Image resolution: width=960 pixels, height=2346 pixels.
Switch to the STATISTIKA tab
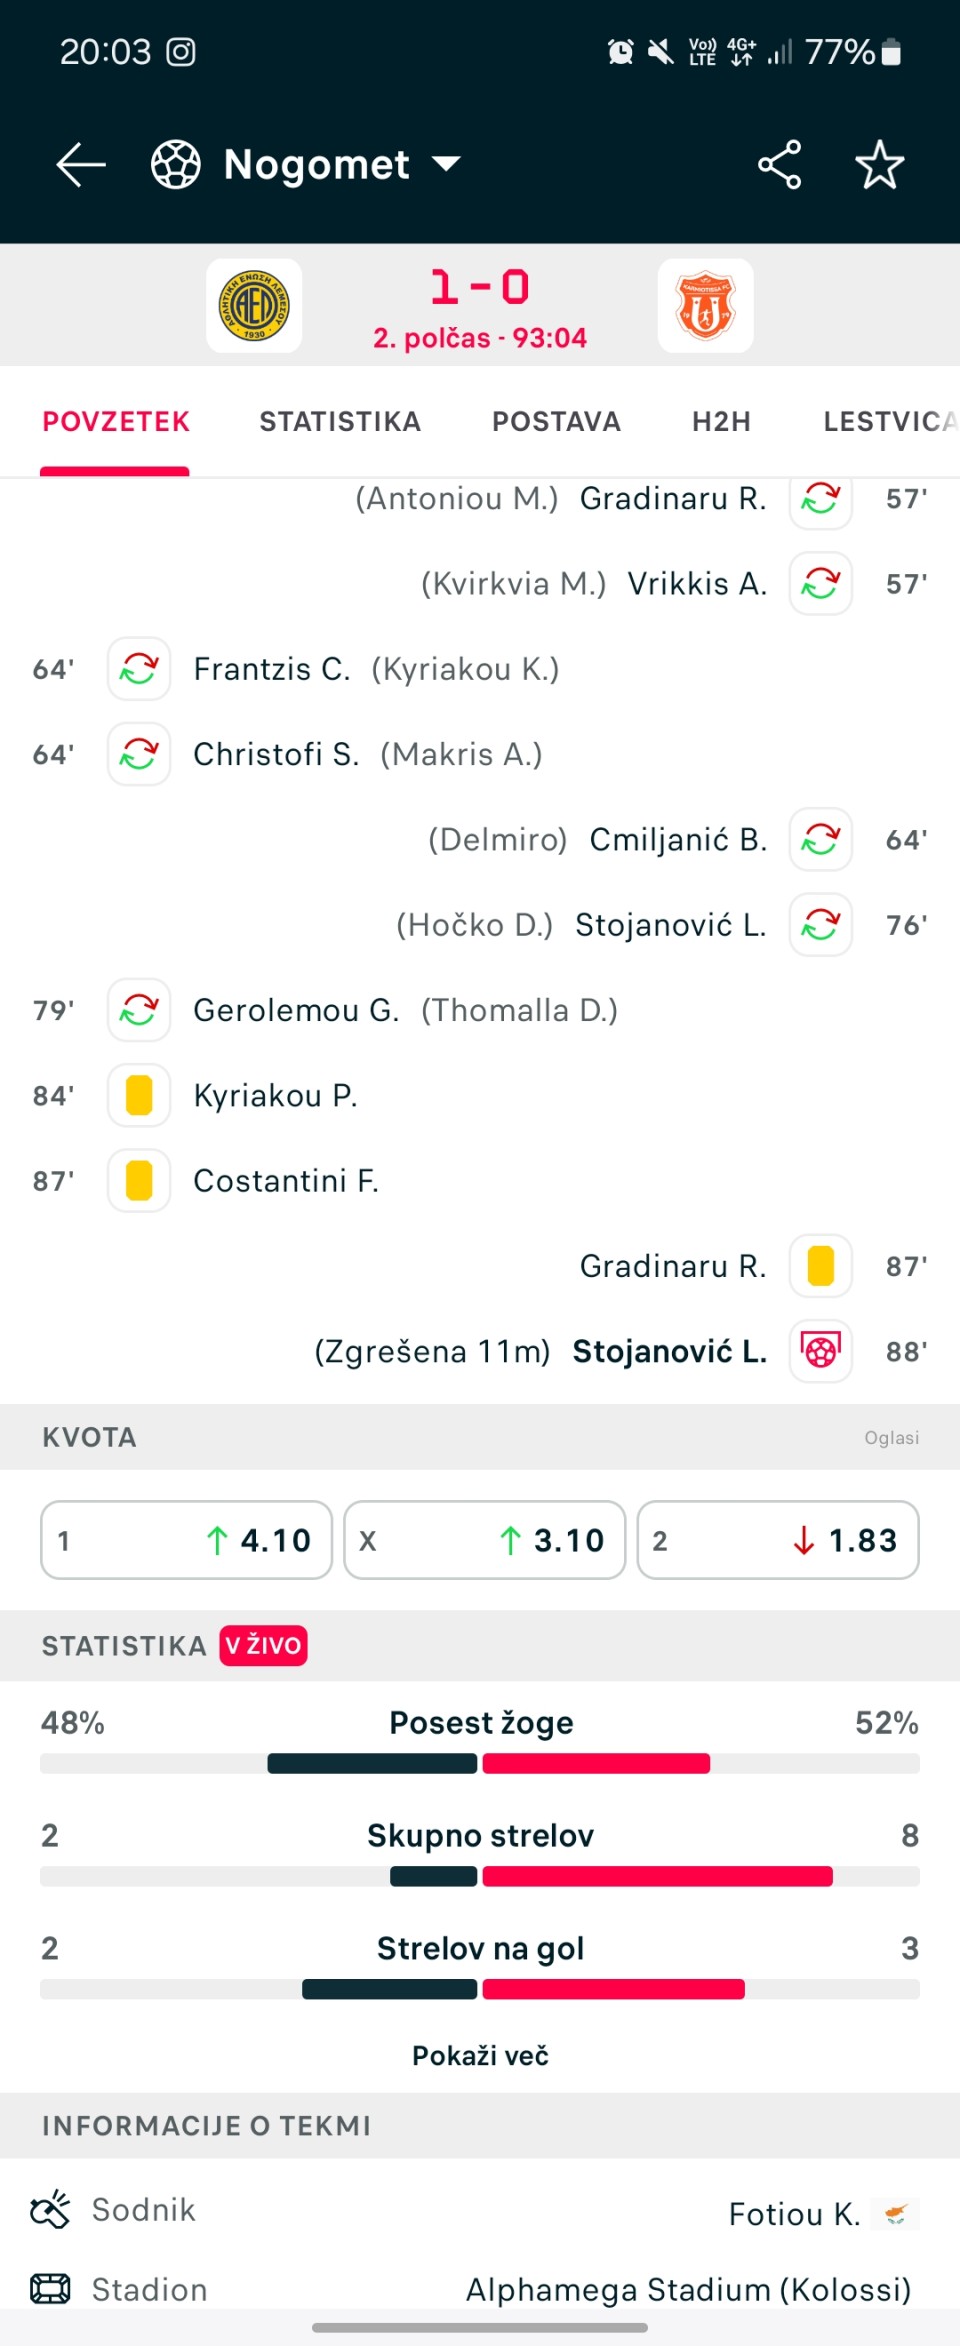click(340, 422)
